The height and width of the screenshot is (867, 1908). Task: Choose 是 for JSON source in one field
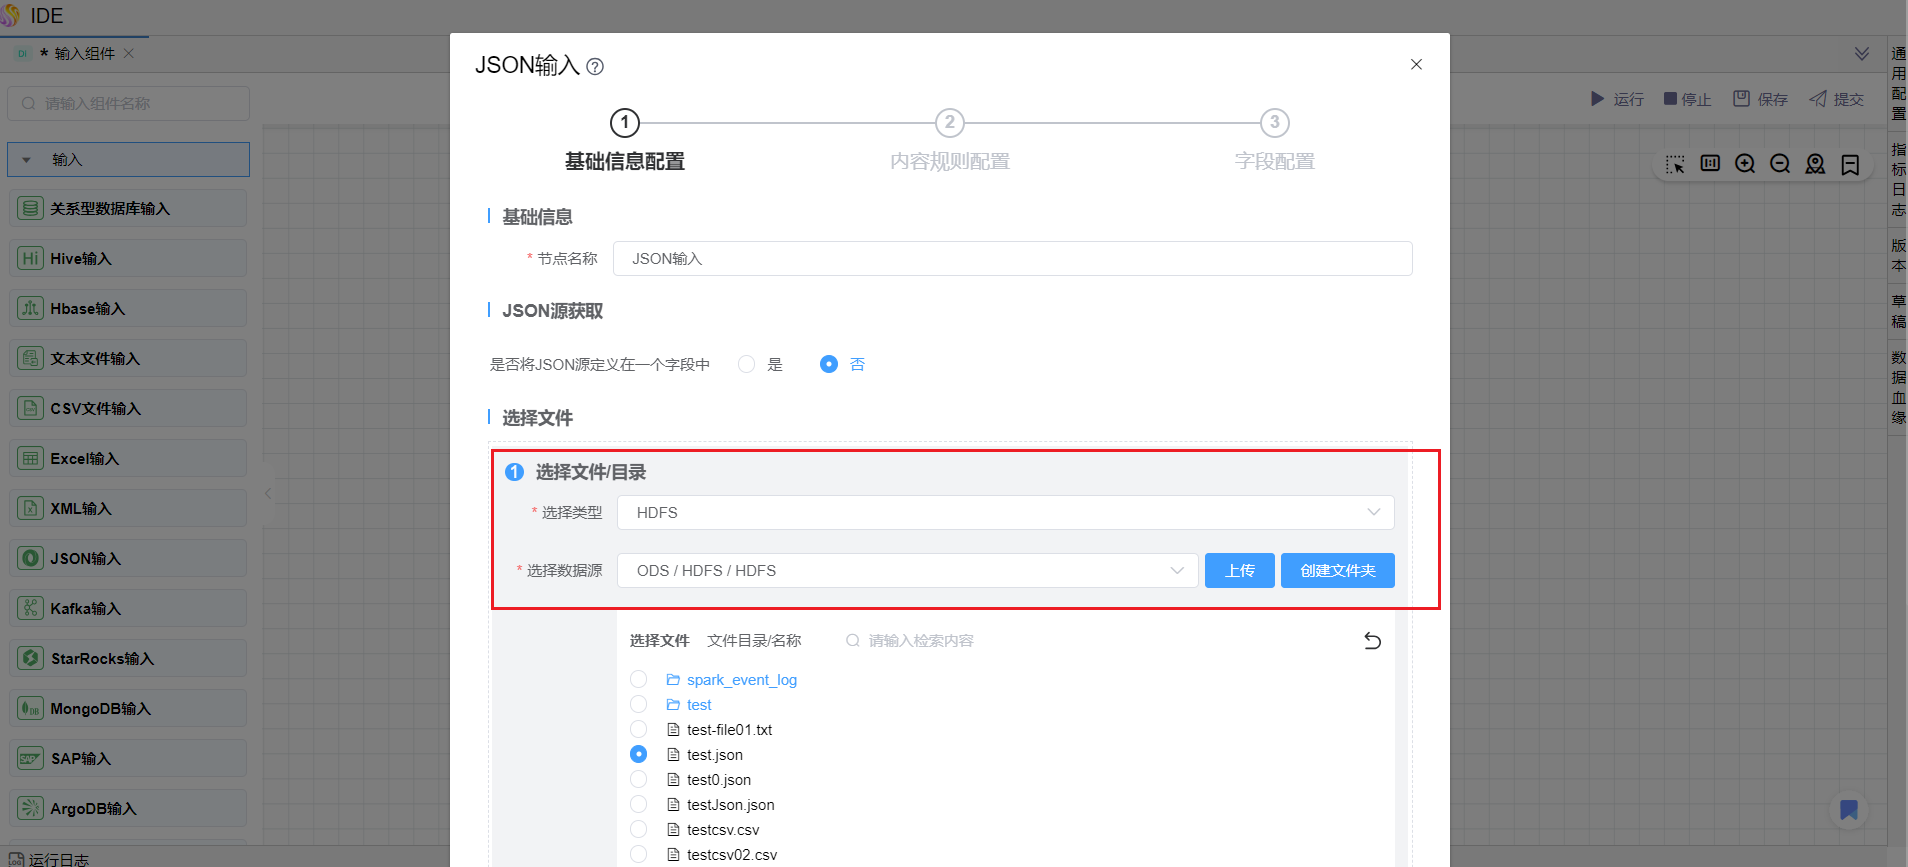[x=746, y=364]
